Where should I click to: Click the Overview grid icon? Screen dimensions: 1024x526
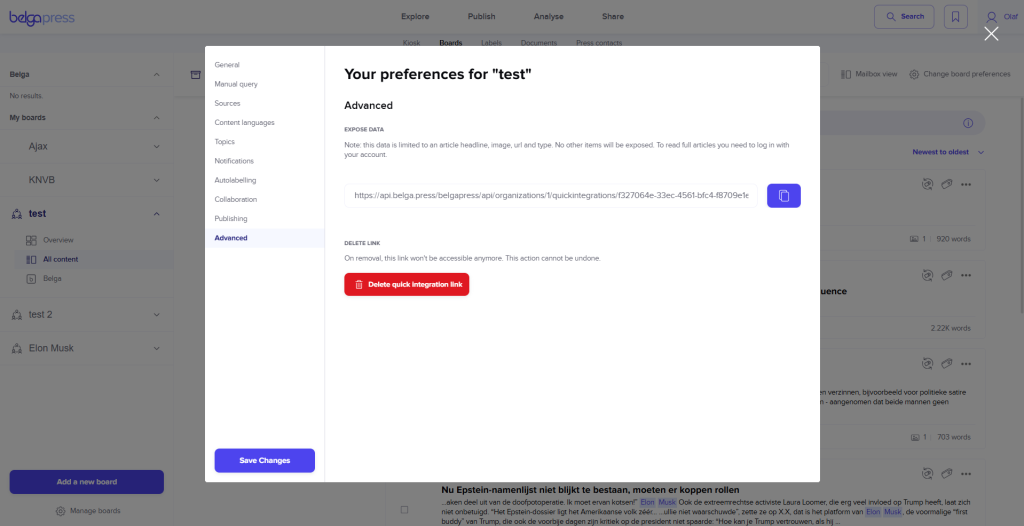pos(31,240)
